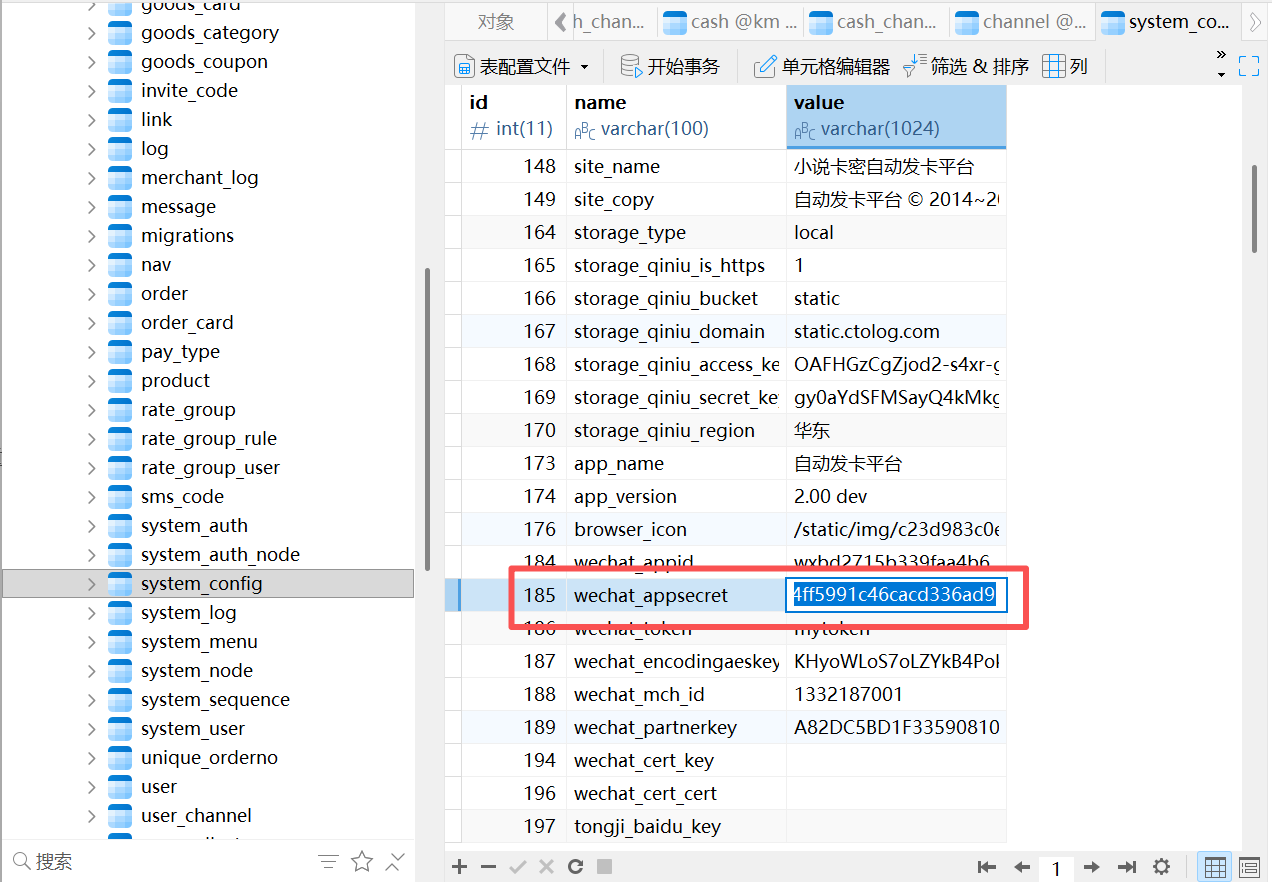Screen dimensions: 1272x882
Task: Go to the last page of records
Action: [x=1127, y=867]
